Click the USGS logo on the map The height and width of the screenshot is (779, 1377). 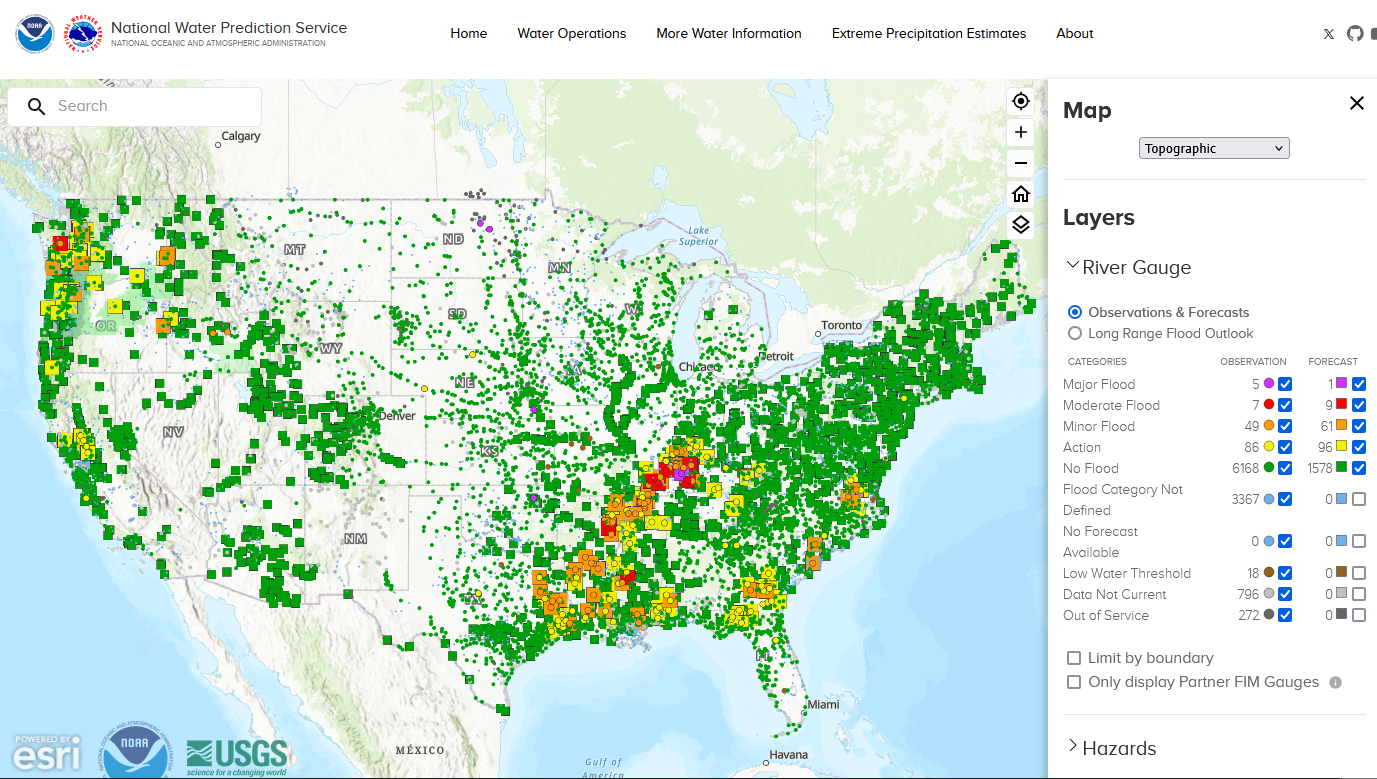click(x=237, y=758)
